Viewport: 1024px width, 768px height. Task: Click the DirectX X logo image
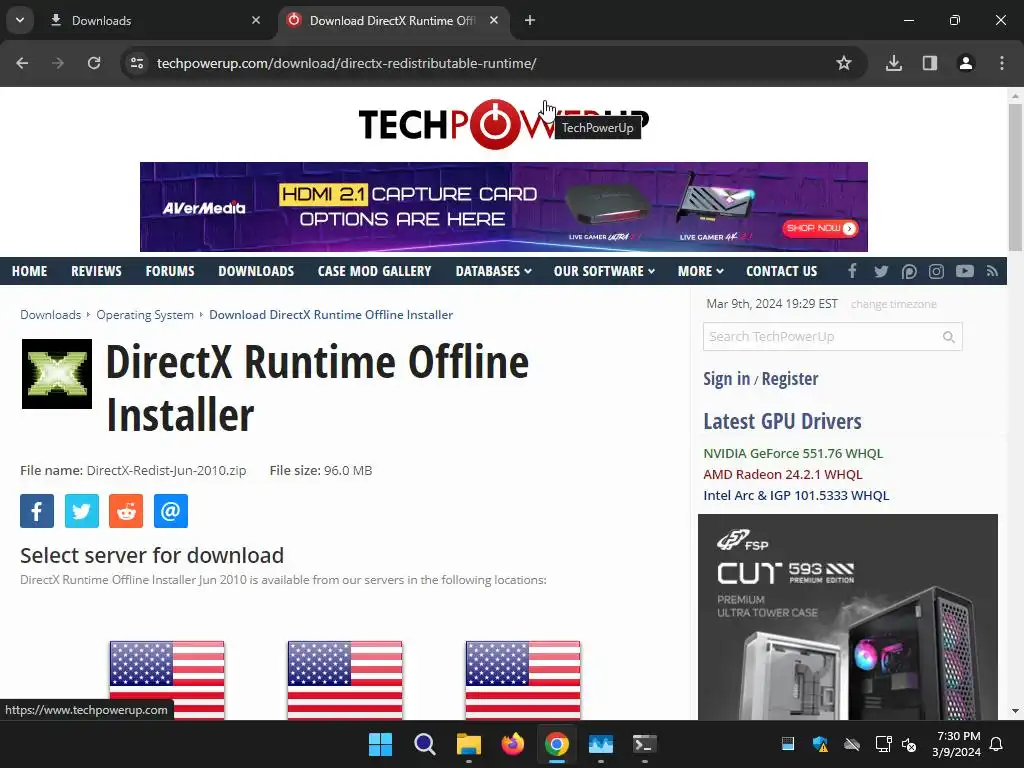point(57,374)
